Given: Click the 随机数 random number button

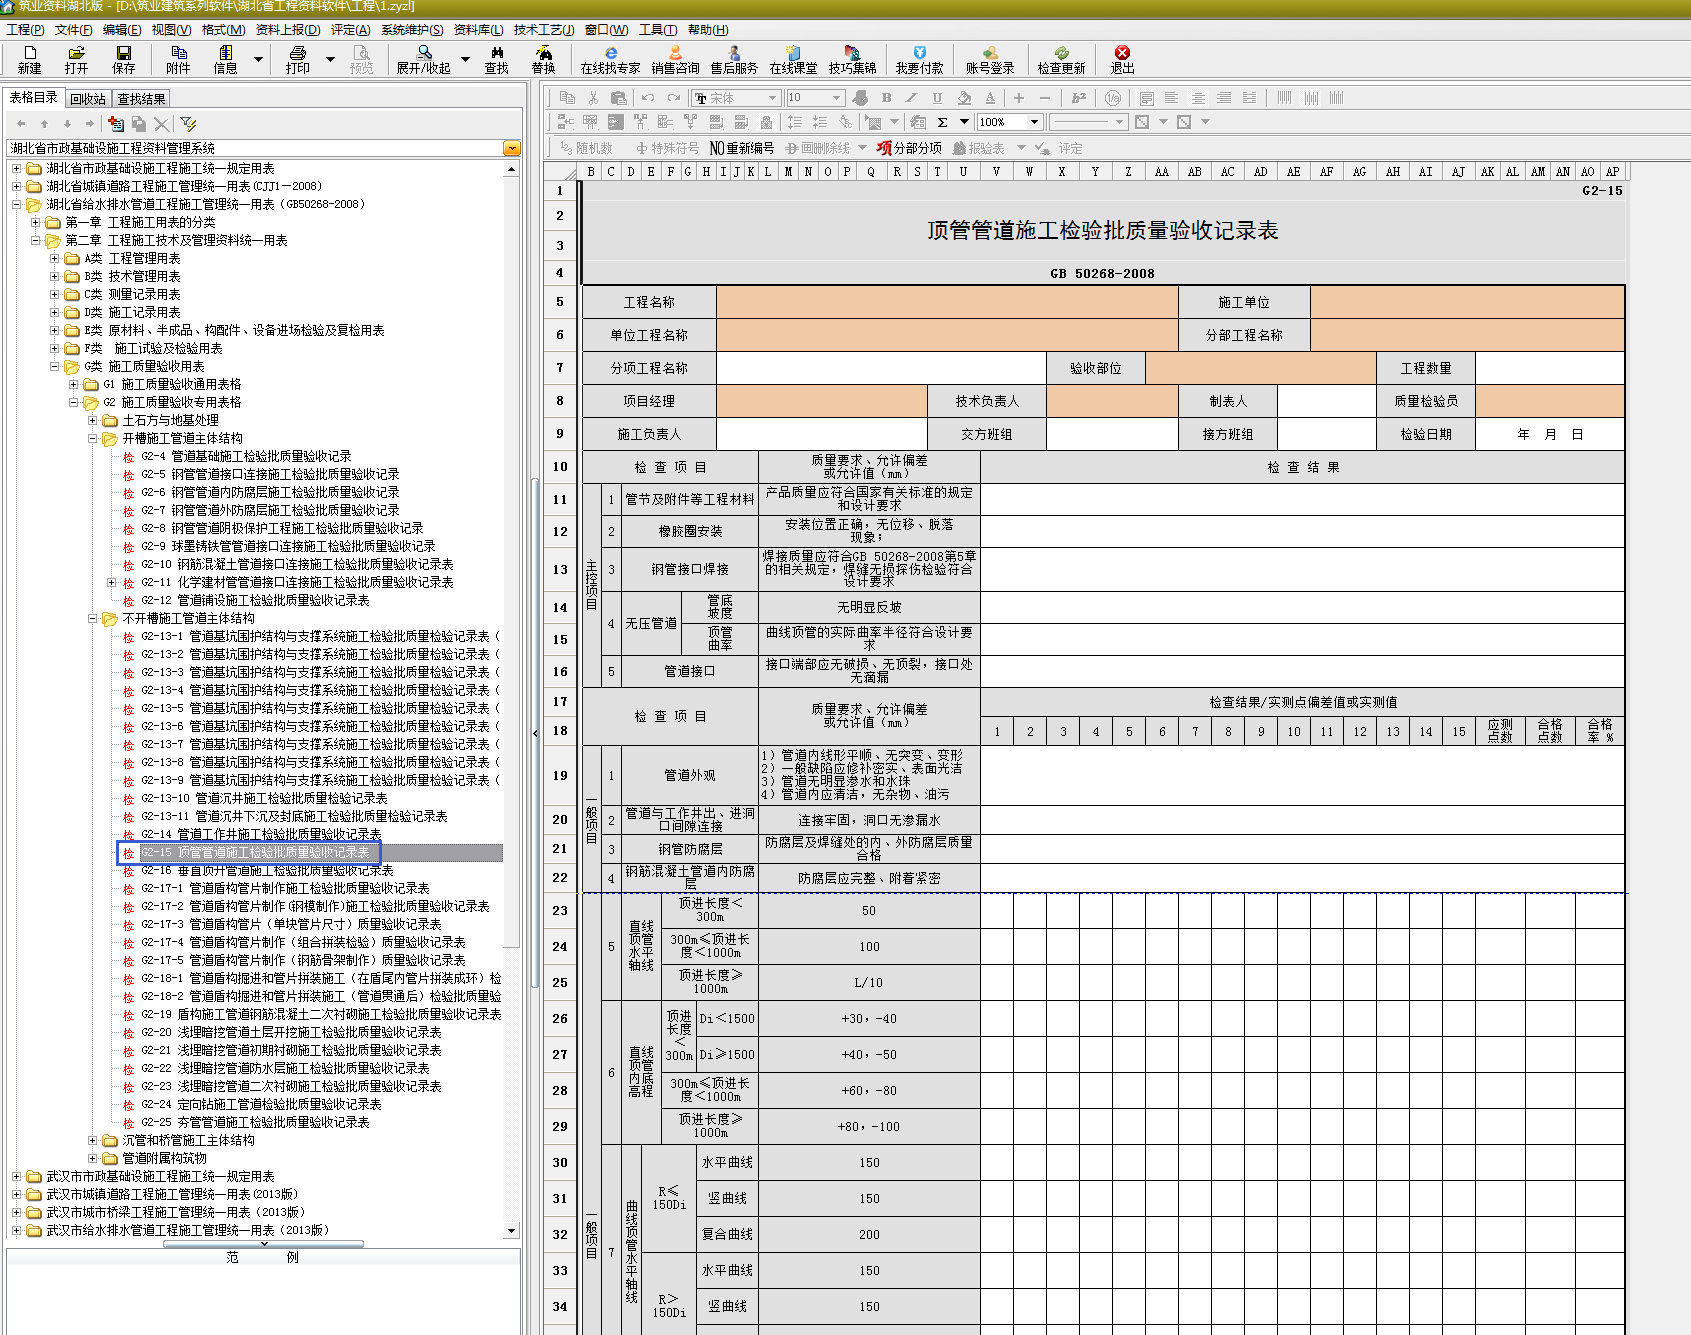Looking at the screenshot, I should coord(585,148).
